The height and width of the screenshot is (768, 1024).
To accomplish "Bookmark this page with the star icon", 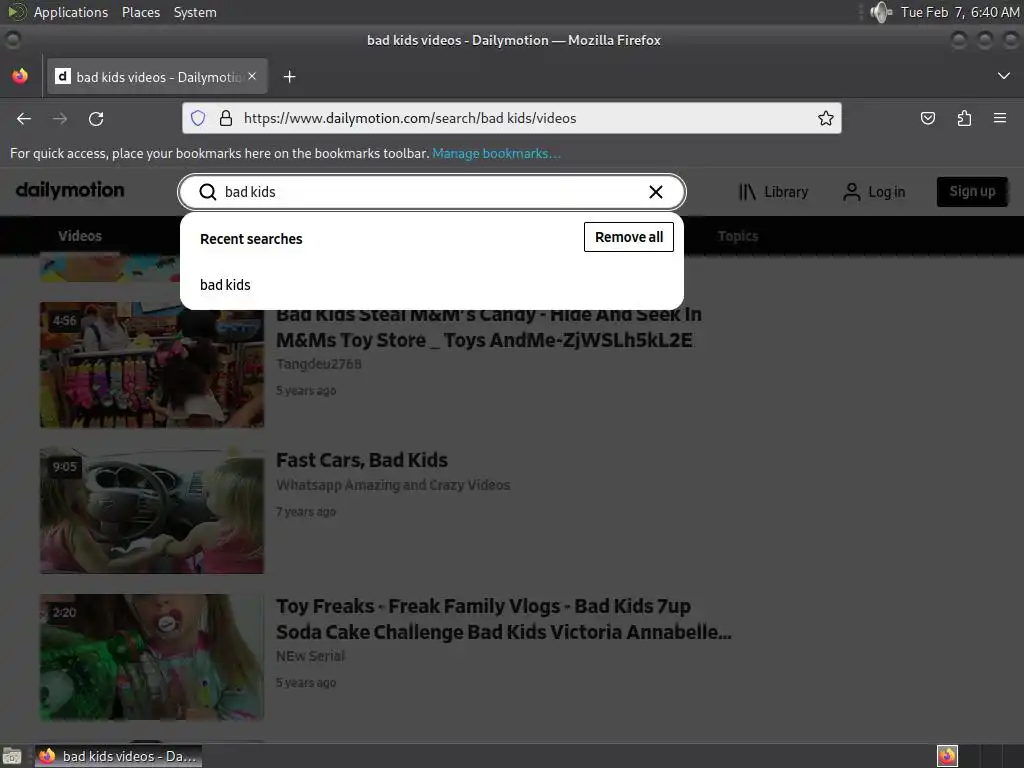I will 825,118.
